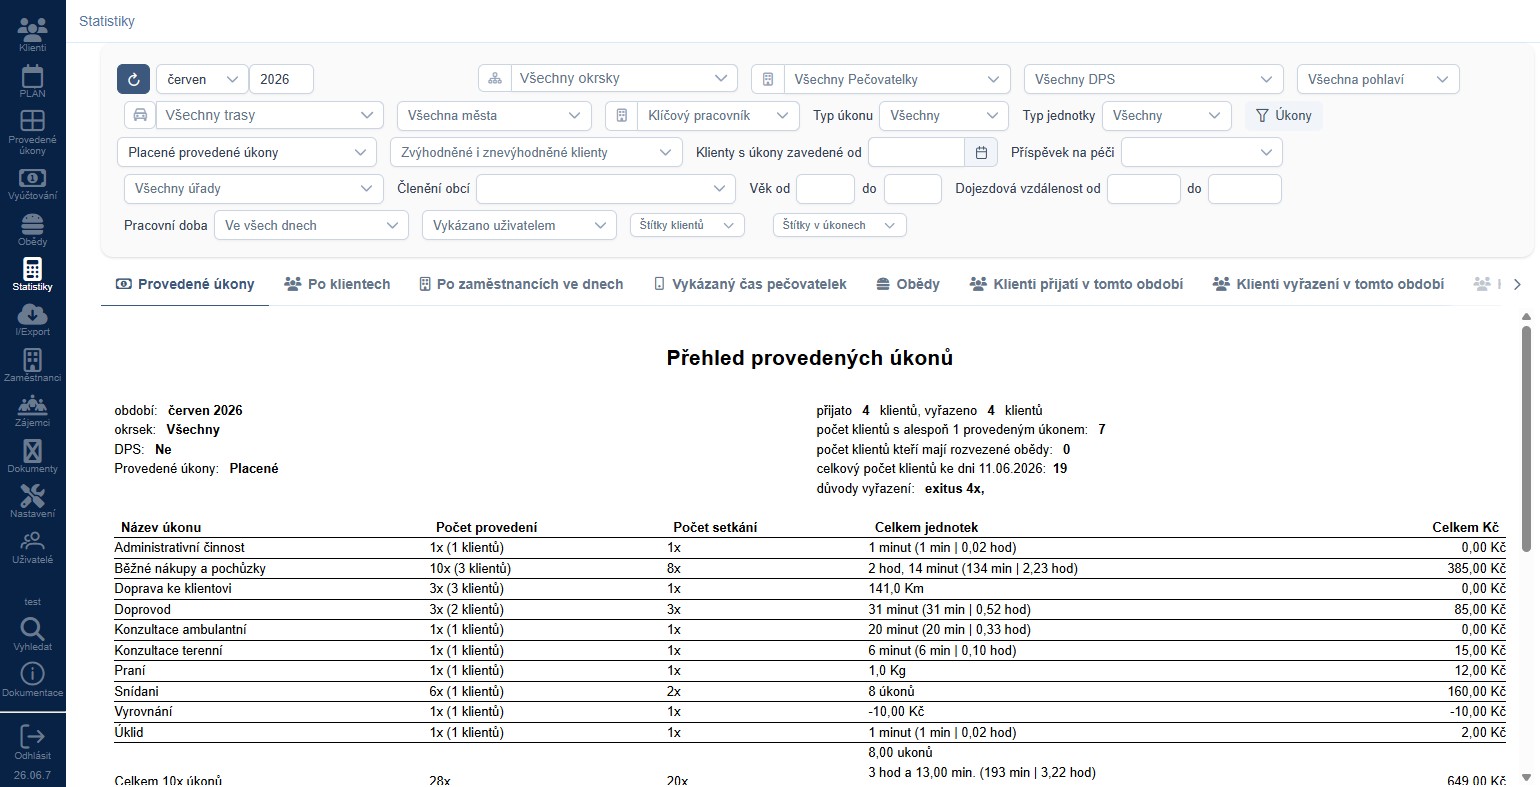
Task: Open Pracovní doba dropdown Ve všech dnech
Action: point(311,225)
